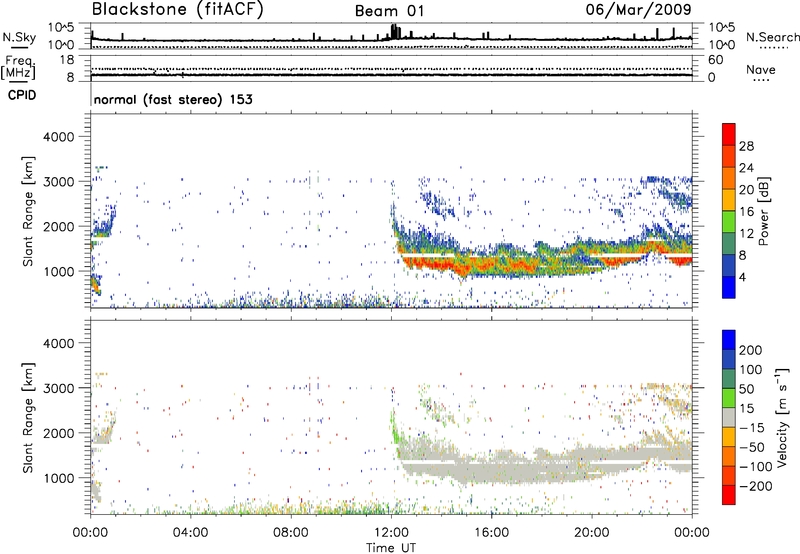Click the "28" label on the Power color bar
Screen dimensions: 800x554
746,146
